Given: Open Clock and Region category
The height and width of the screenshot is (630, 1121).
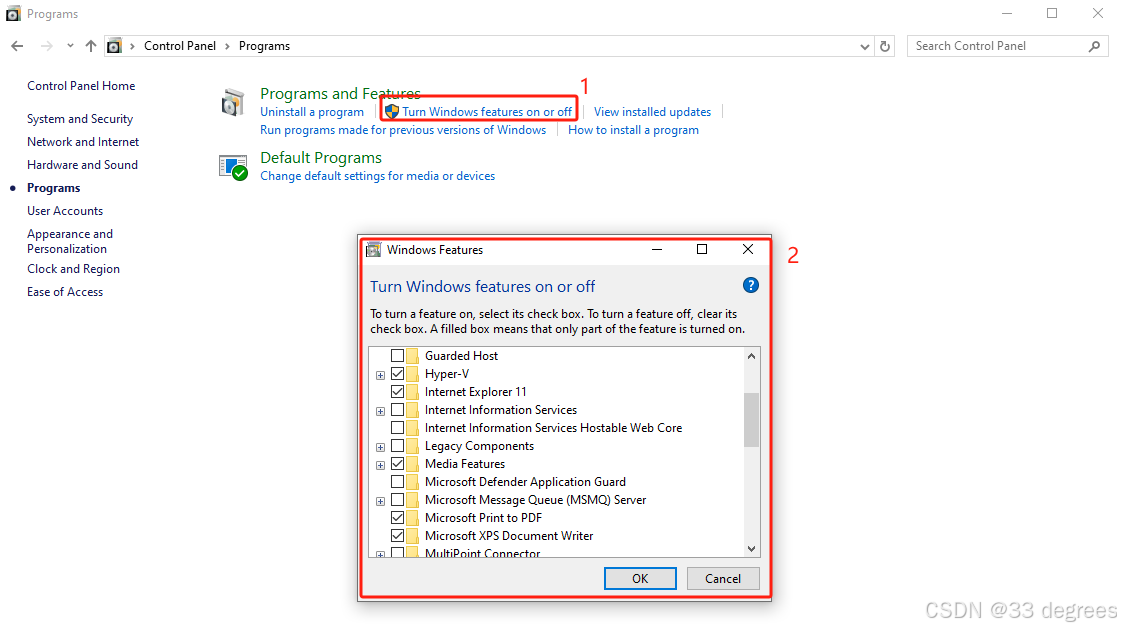Looking at the screenshot, I should click(74, 269).
